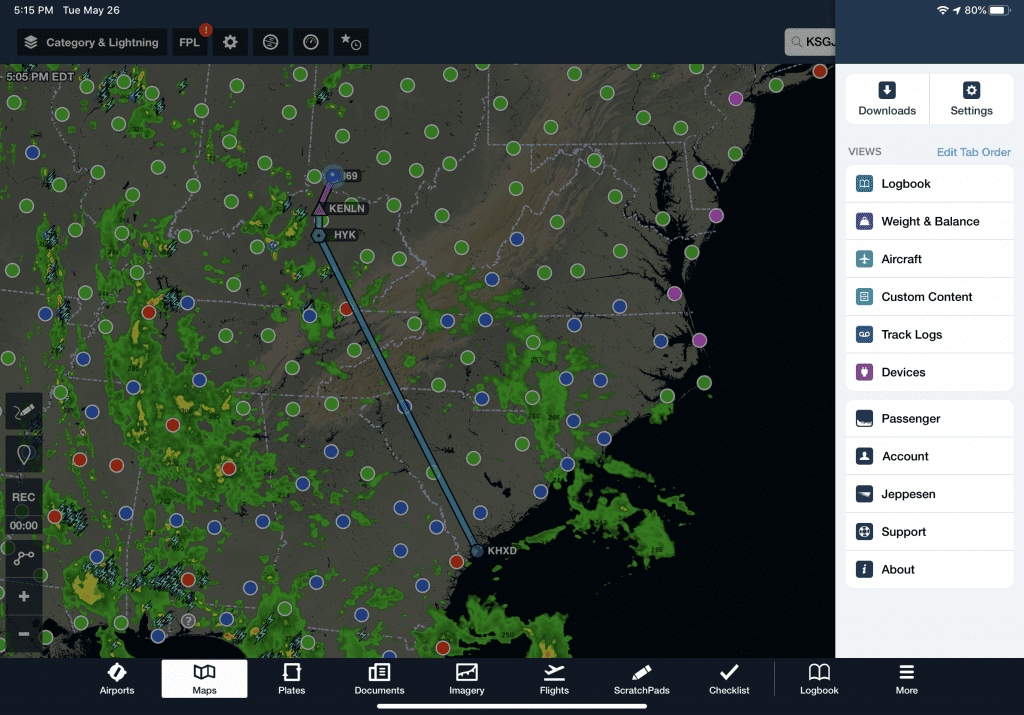The width and height of the screenshot is (1024, 715).
Task: Select the map pin drop tool
Action: tap(23, 454)
